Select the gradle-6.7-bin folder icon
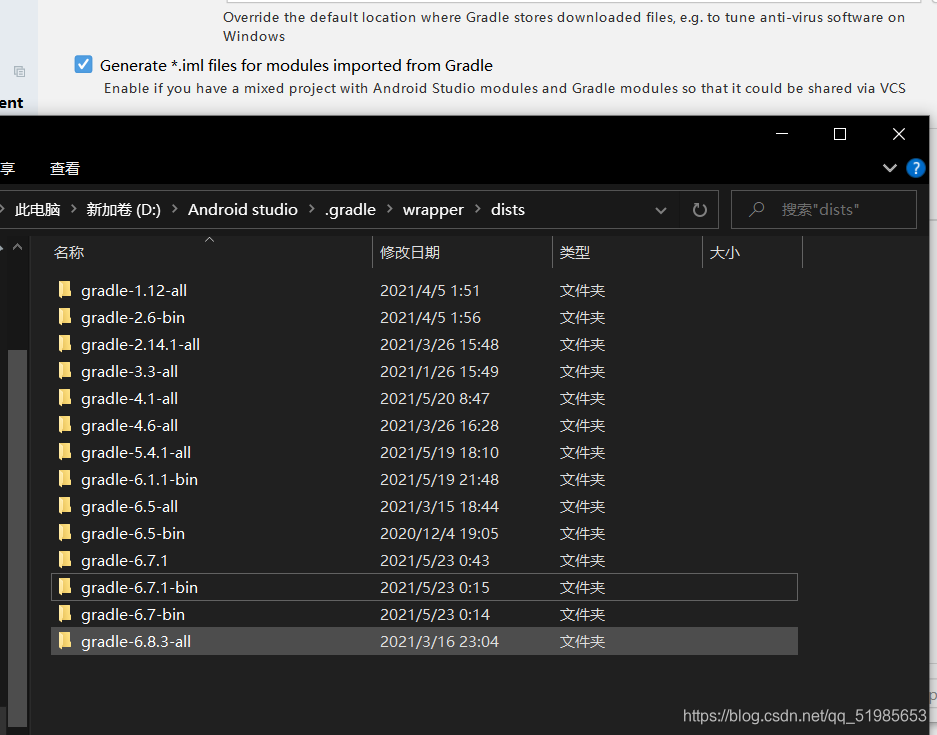 (x=65, y=614)
